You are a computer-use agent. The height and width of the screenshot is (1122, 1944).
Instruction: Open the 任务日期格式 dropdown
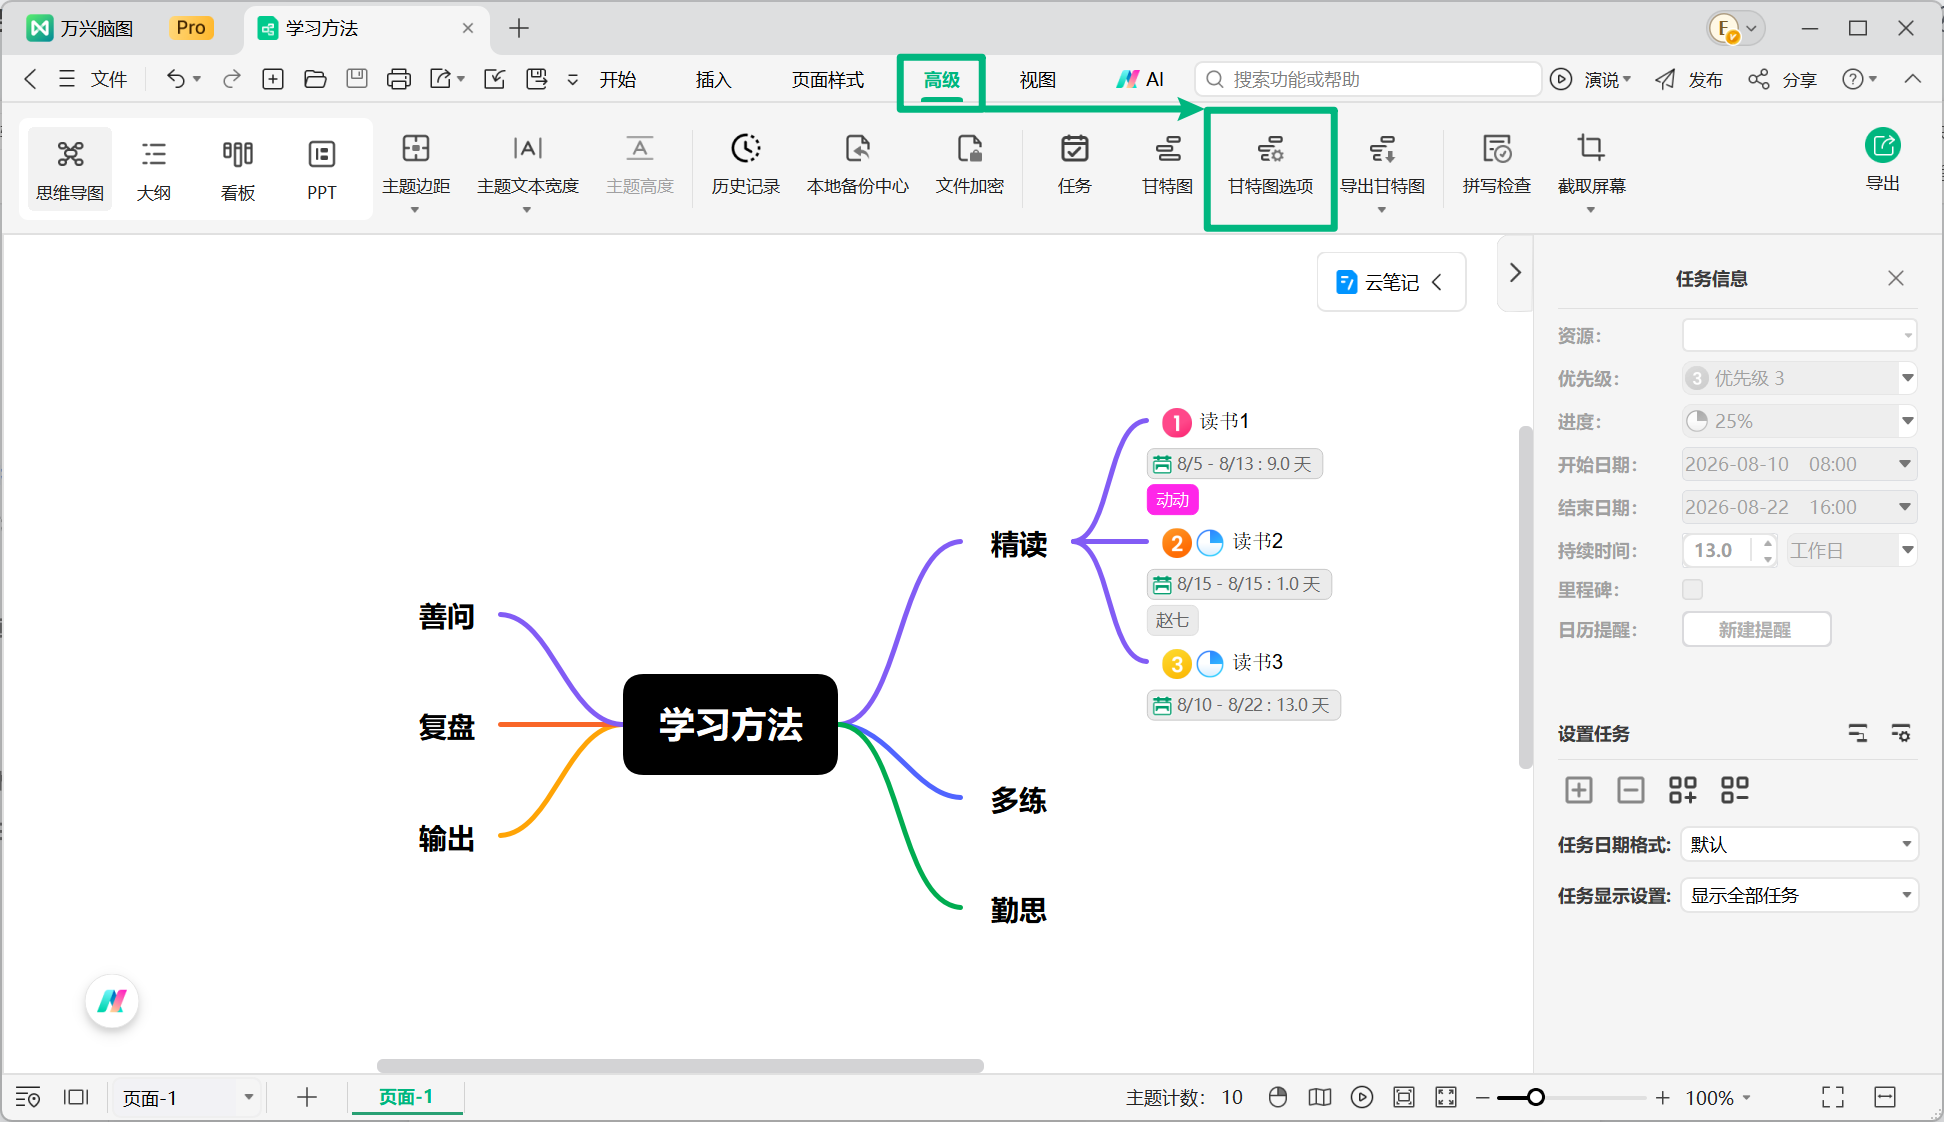1800,845
